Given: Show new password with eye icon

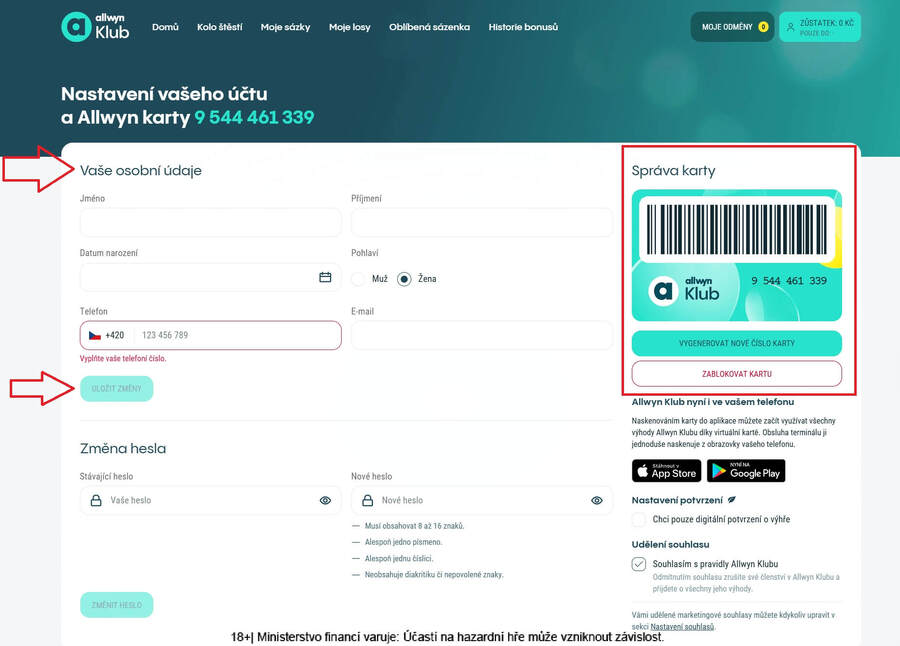Looking at the screenshot, I should [x=597, y=500].
